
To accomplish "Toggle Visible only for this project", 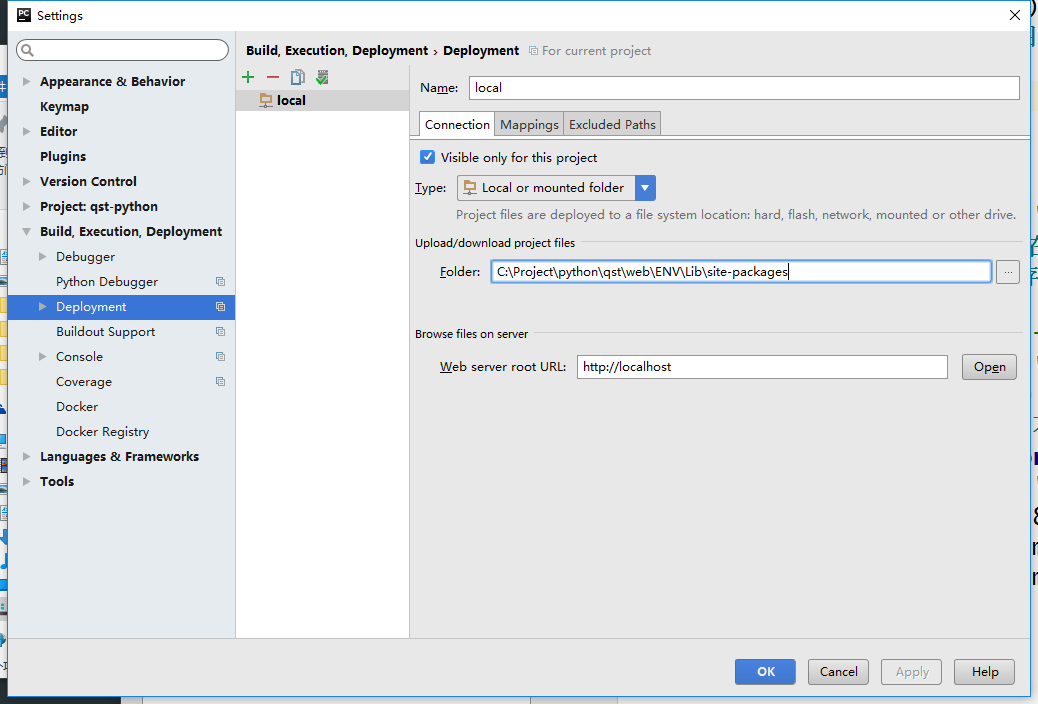I will click(428, 158).
